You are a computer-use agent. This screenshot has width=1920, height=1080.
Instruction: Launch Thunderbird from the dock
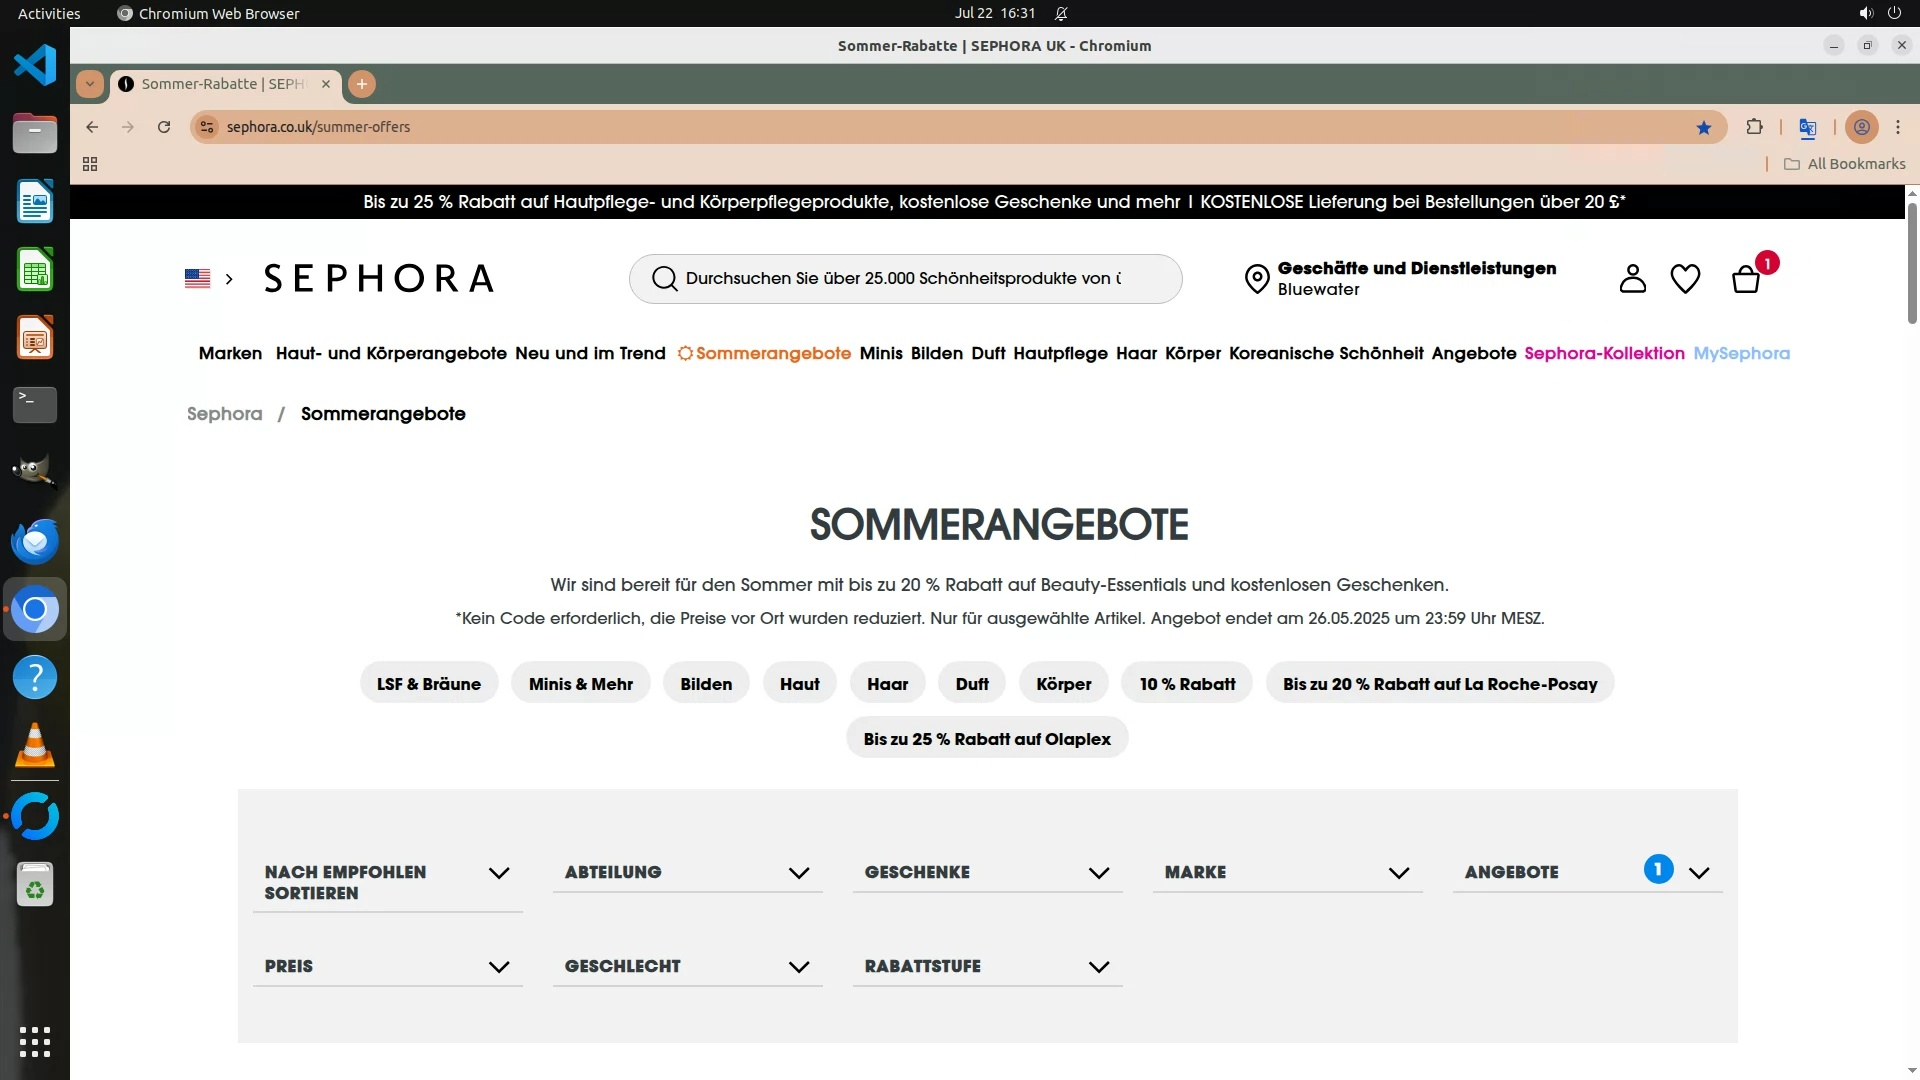pos(35,541)
